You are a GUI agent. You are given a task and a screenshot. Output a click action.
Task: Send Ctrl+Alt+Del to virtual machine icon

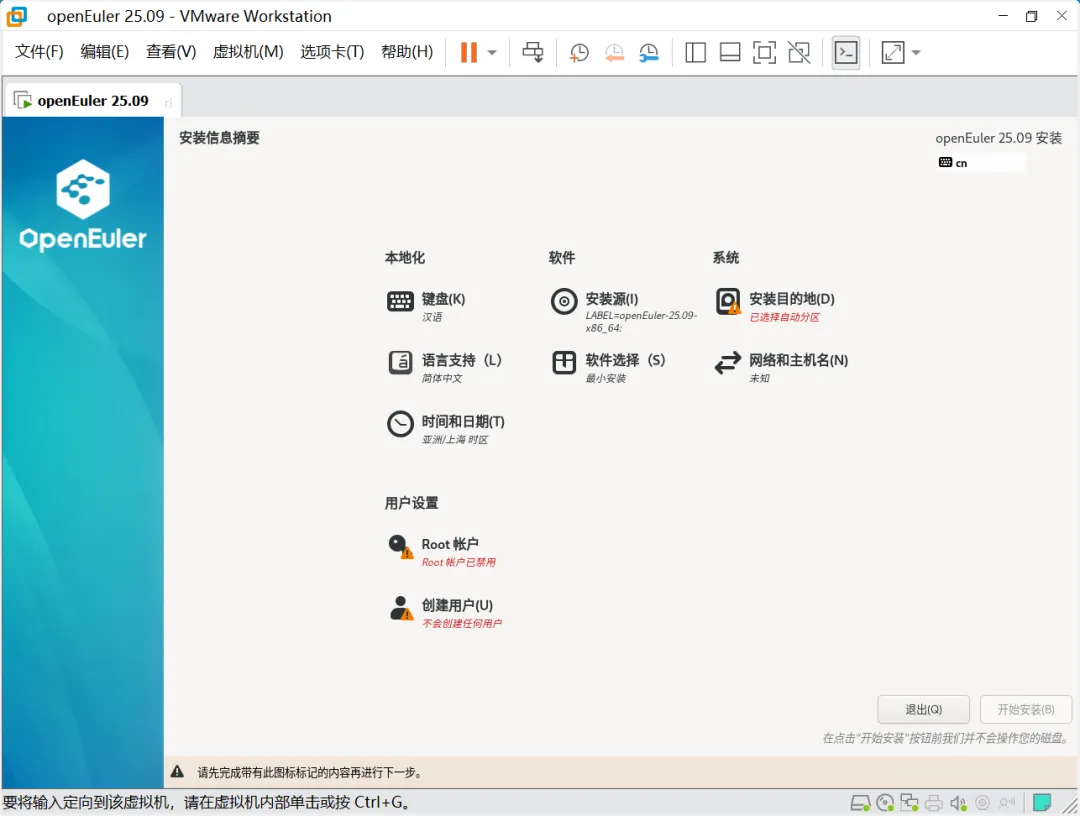532,52
